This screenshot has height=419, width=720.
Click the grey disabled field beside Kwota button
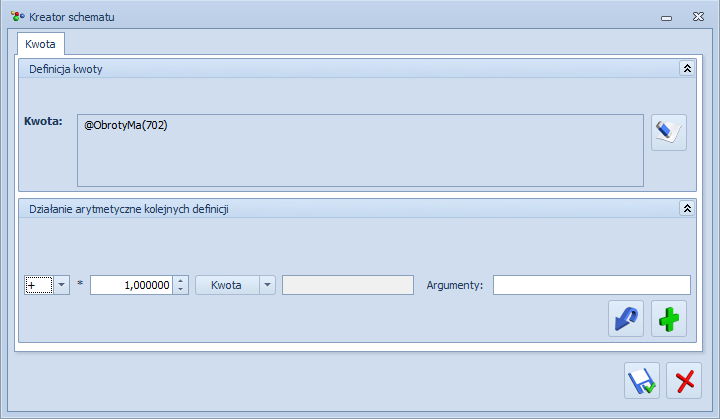click(x=348, y=285)
